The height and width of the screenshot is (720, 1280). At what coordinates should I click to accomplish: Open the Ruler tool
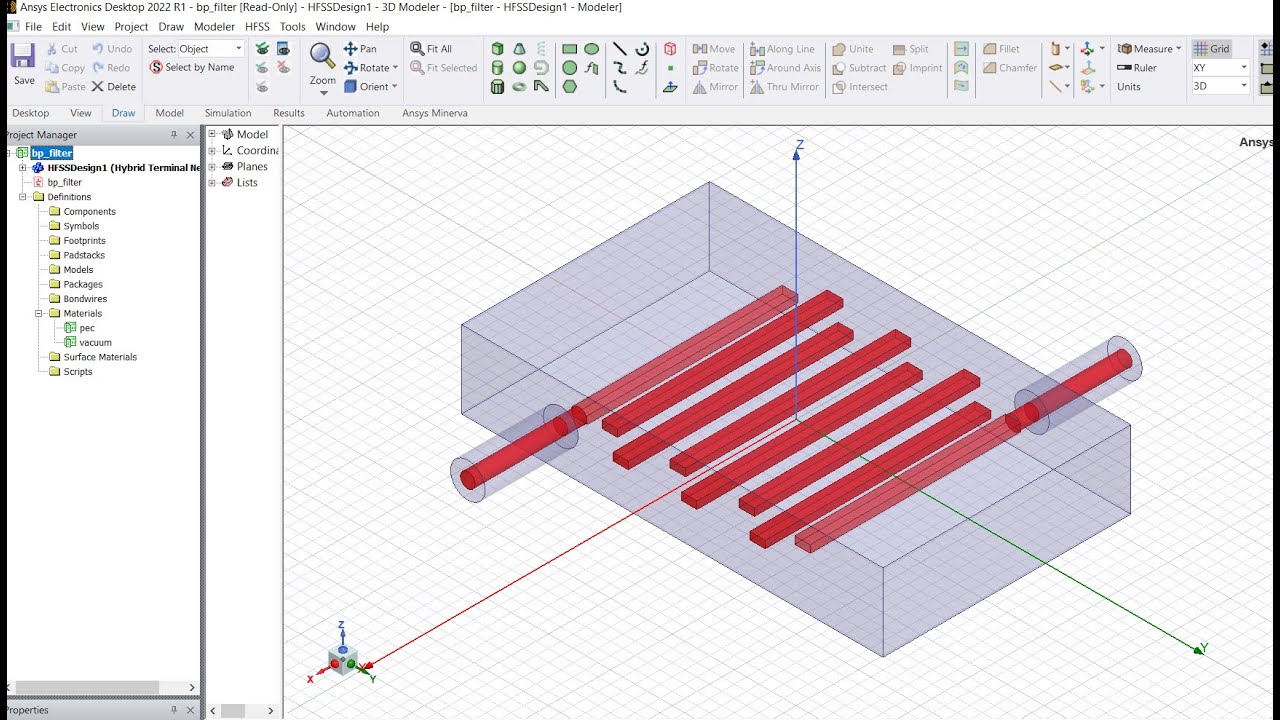click(1137, 68)
